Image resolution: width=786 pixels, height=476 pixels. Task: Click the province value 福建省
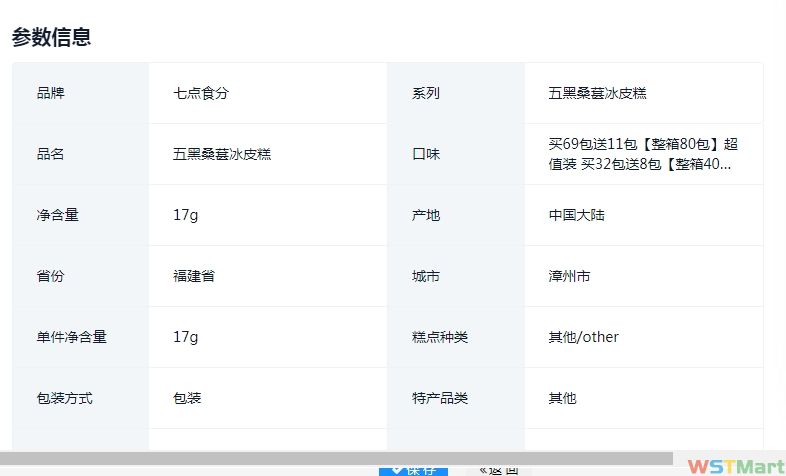coord(194,276)
